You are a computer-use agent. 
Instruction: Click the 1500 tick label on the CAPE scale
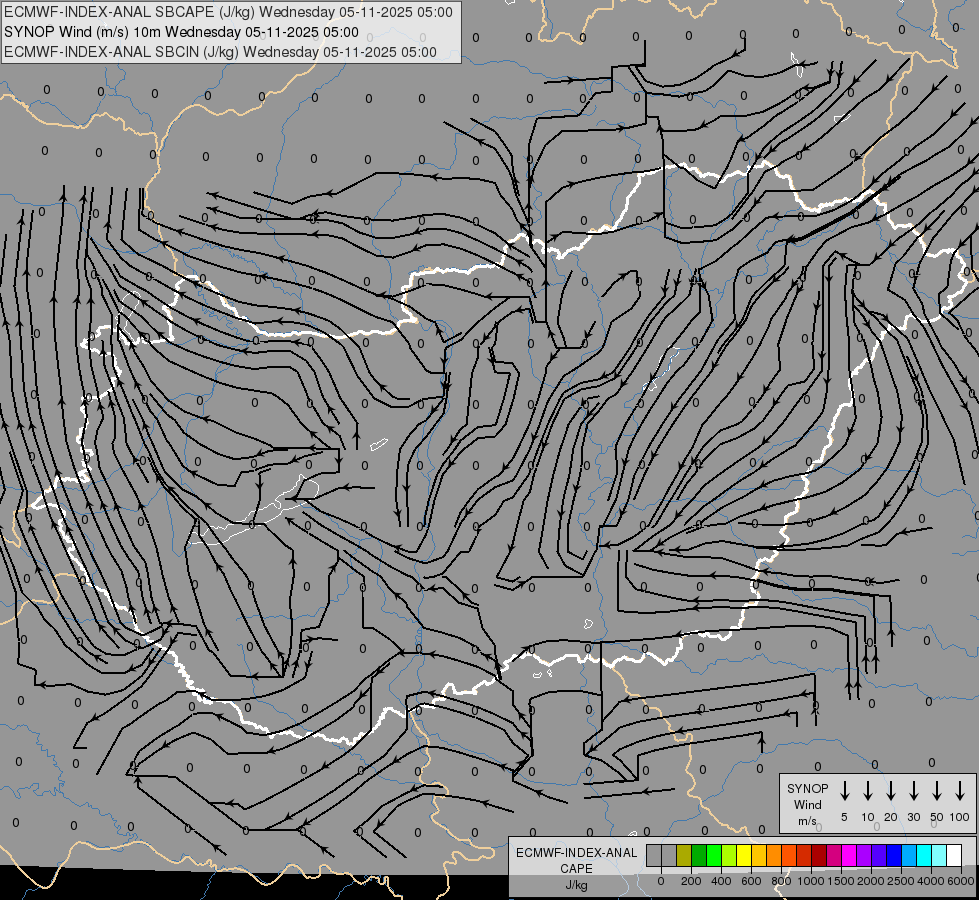click(x=841, y=881)
